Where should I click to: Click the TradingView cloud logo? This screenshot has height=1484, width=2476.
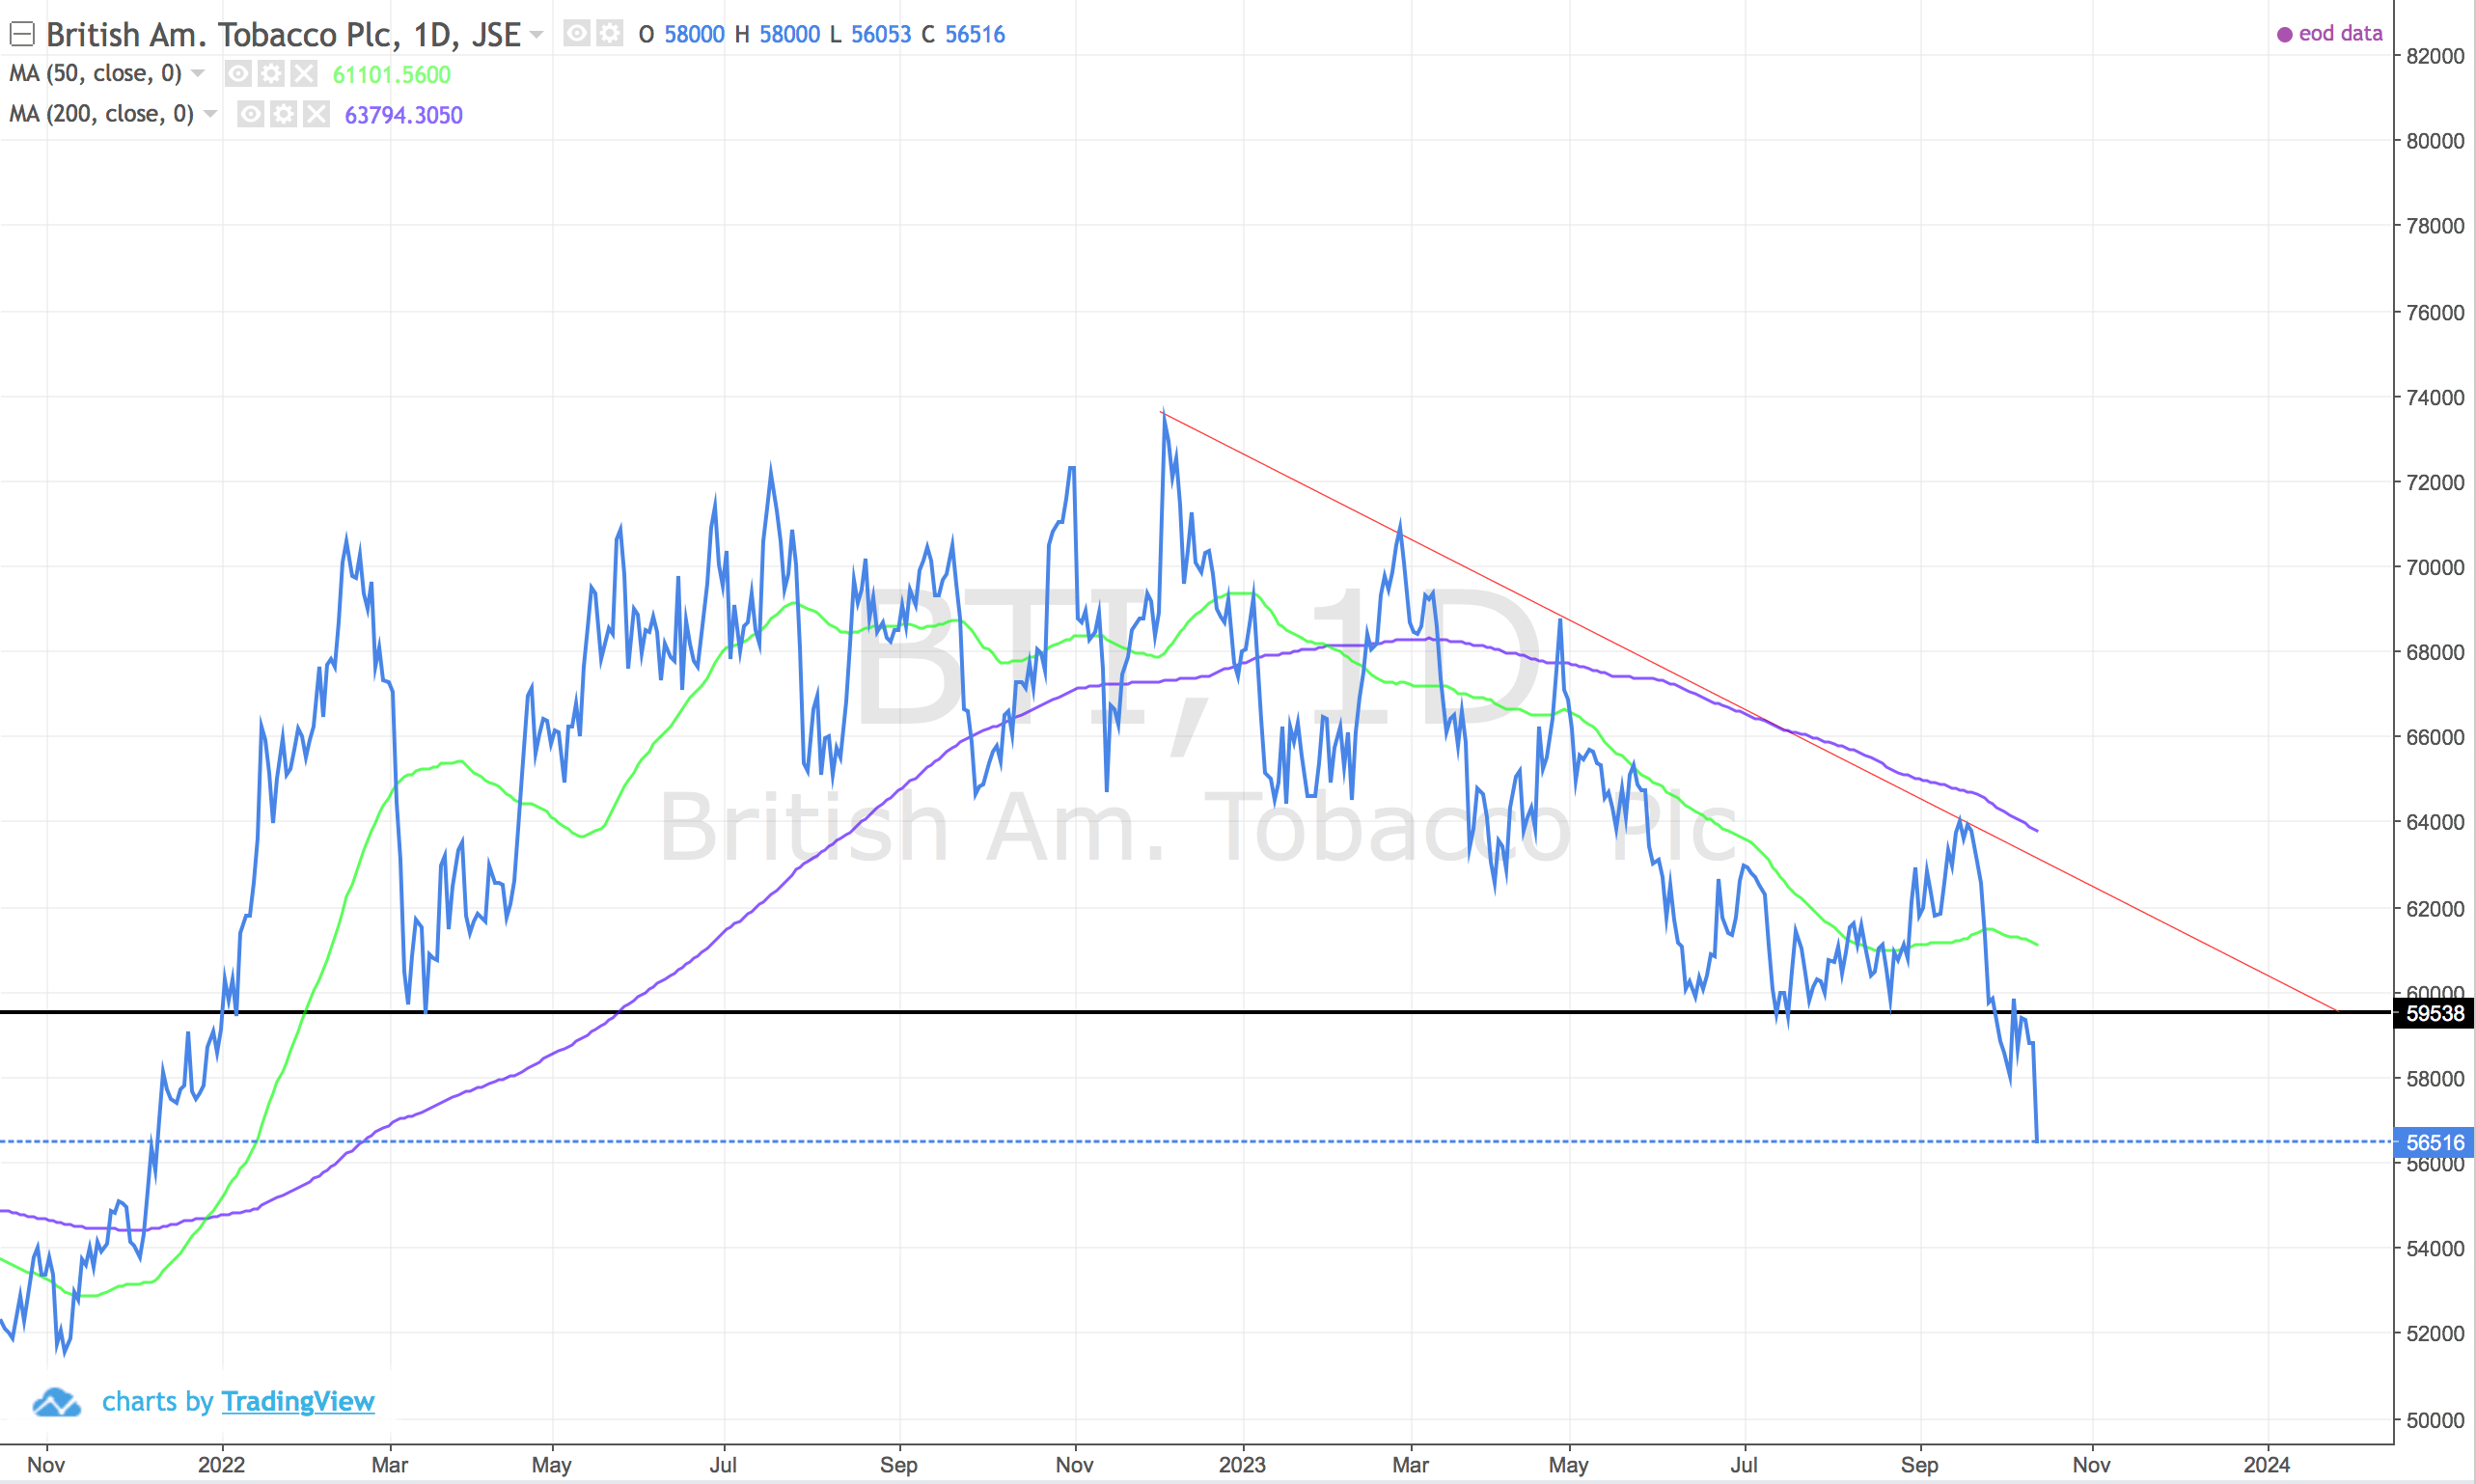56,1402
